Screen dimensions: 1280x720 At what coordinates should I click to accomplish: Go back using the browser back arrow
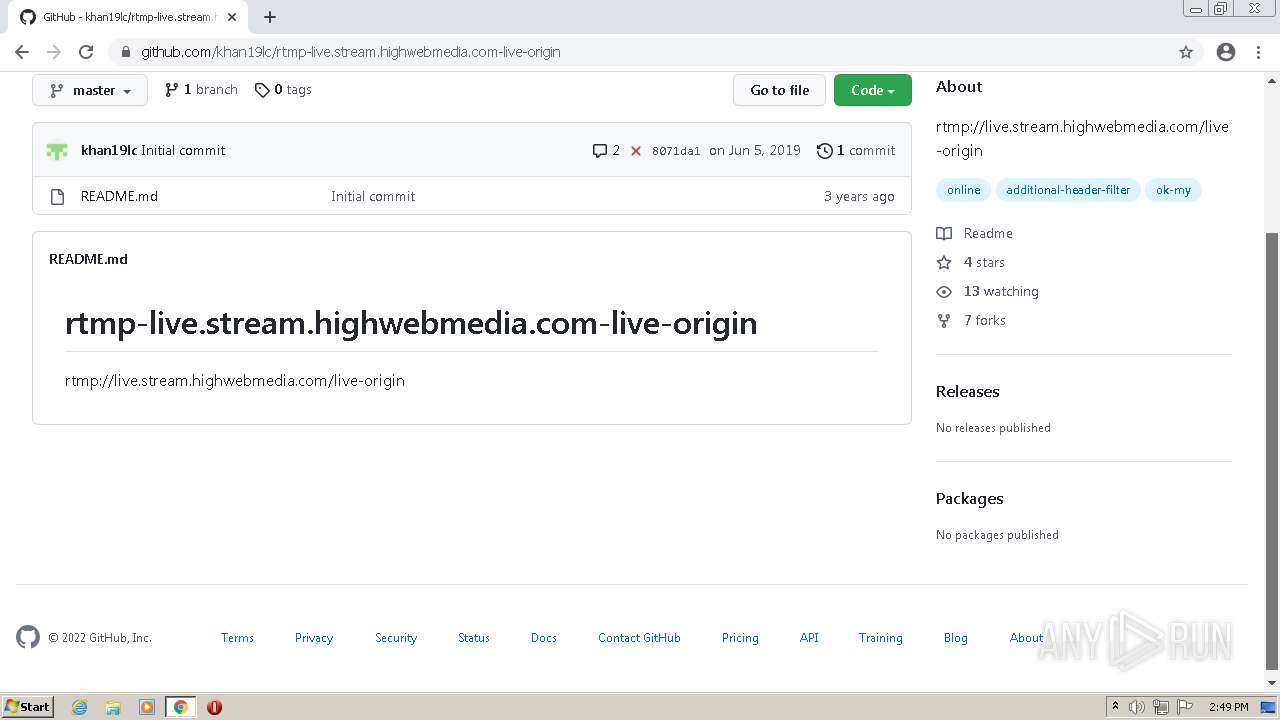pyautogui.click(x=22, y=52)
